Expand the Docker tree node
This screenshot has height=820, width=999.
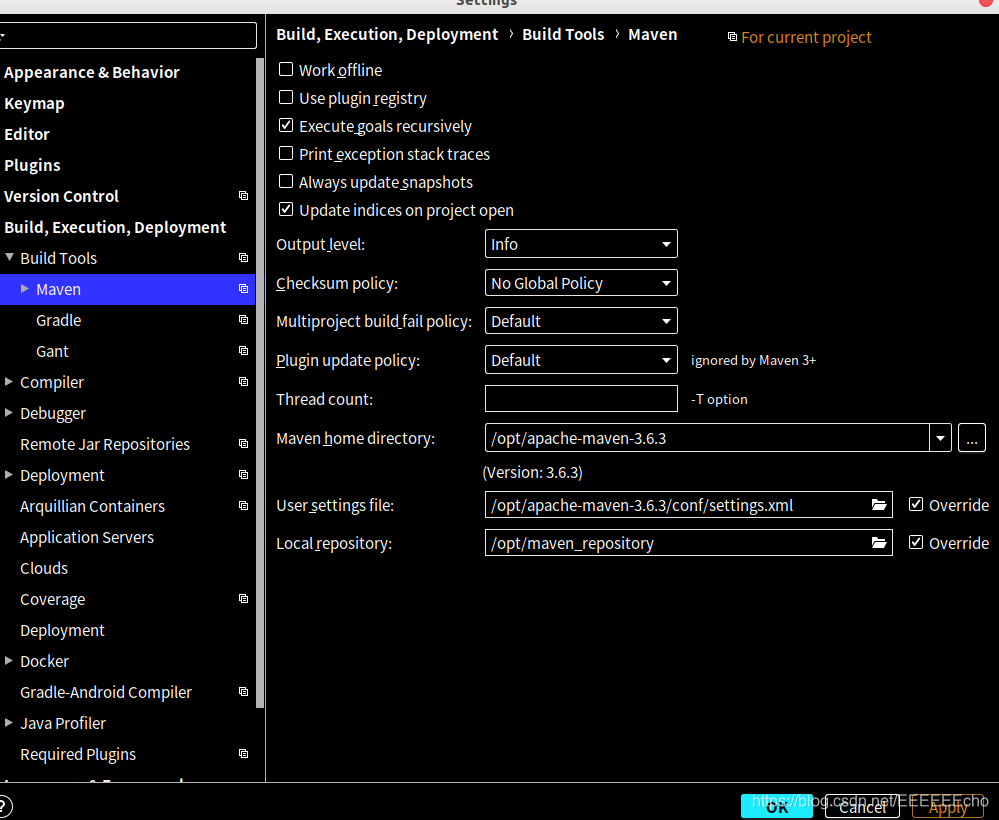click(9, 661)
